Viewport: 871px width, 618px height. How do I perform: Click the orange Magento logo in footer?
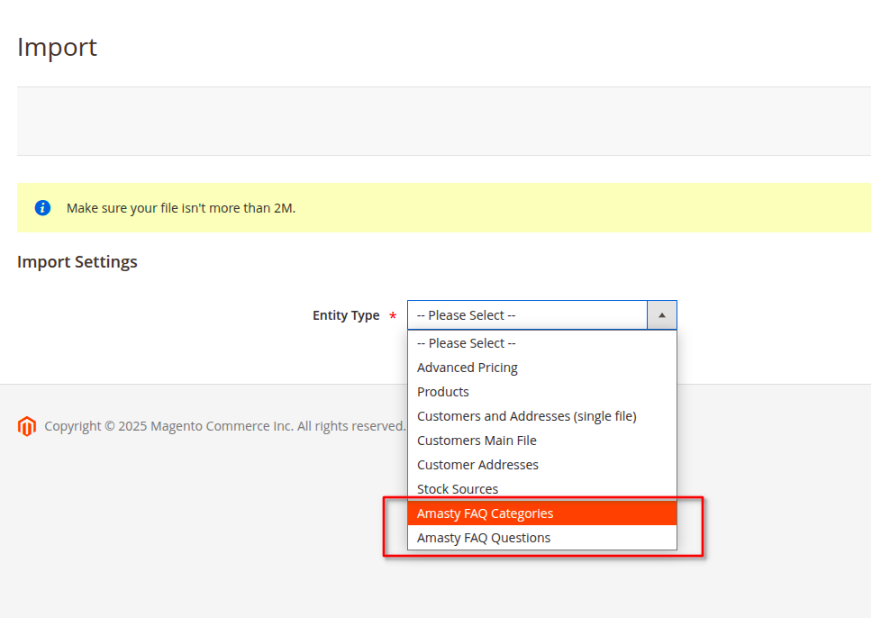pyautogui.click(x=27, y=426)
